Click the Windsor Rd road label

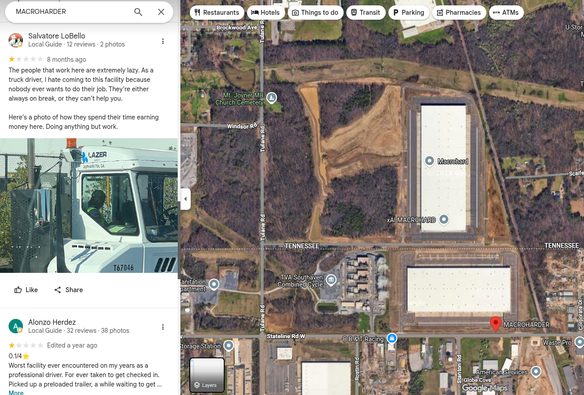[242, 126]
